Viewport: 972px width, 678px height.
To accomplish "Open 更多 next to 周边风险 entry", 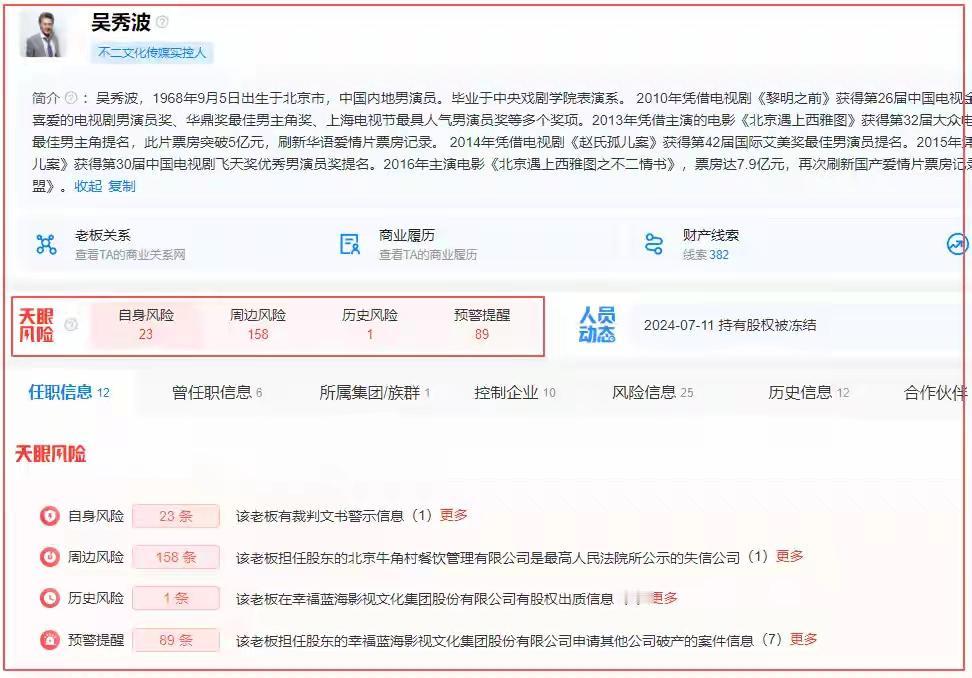I will (x=789, y=557).
